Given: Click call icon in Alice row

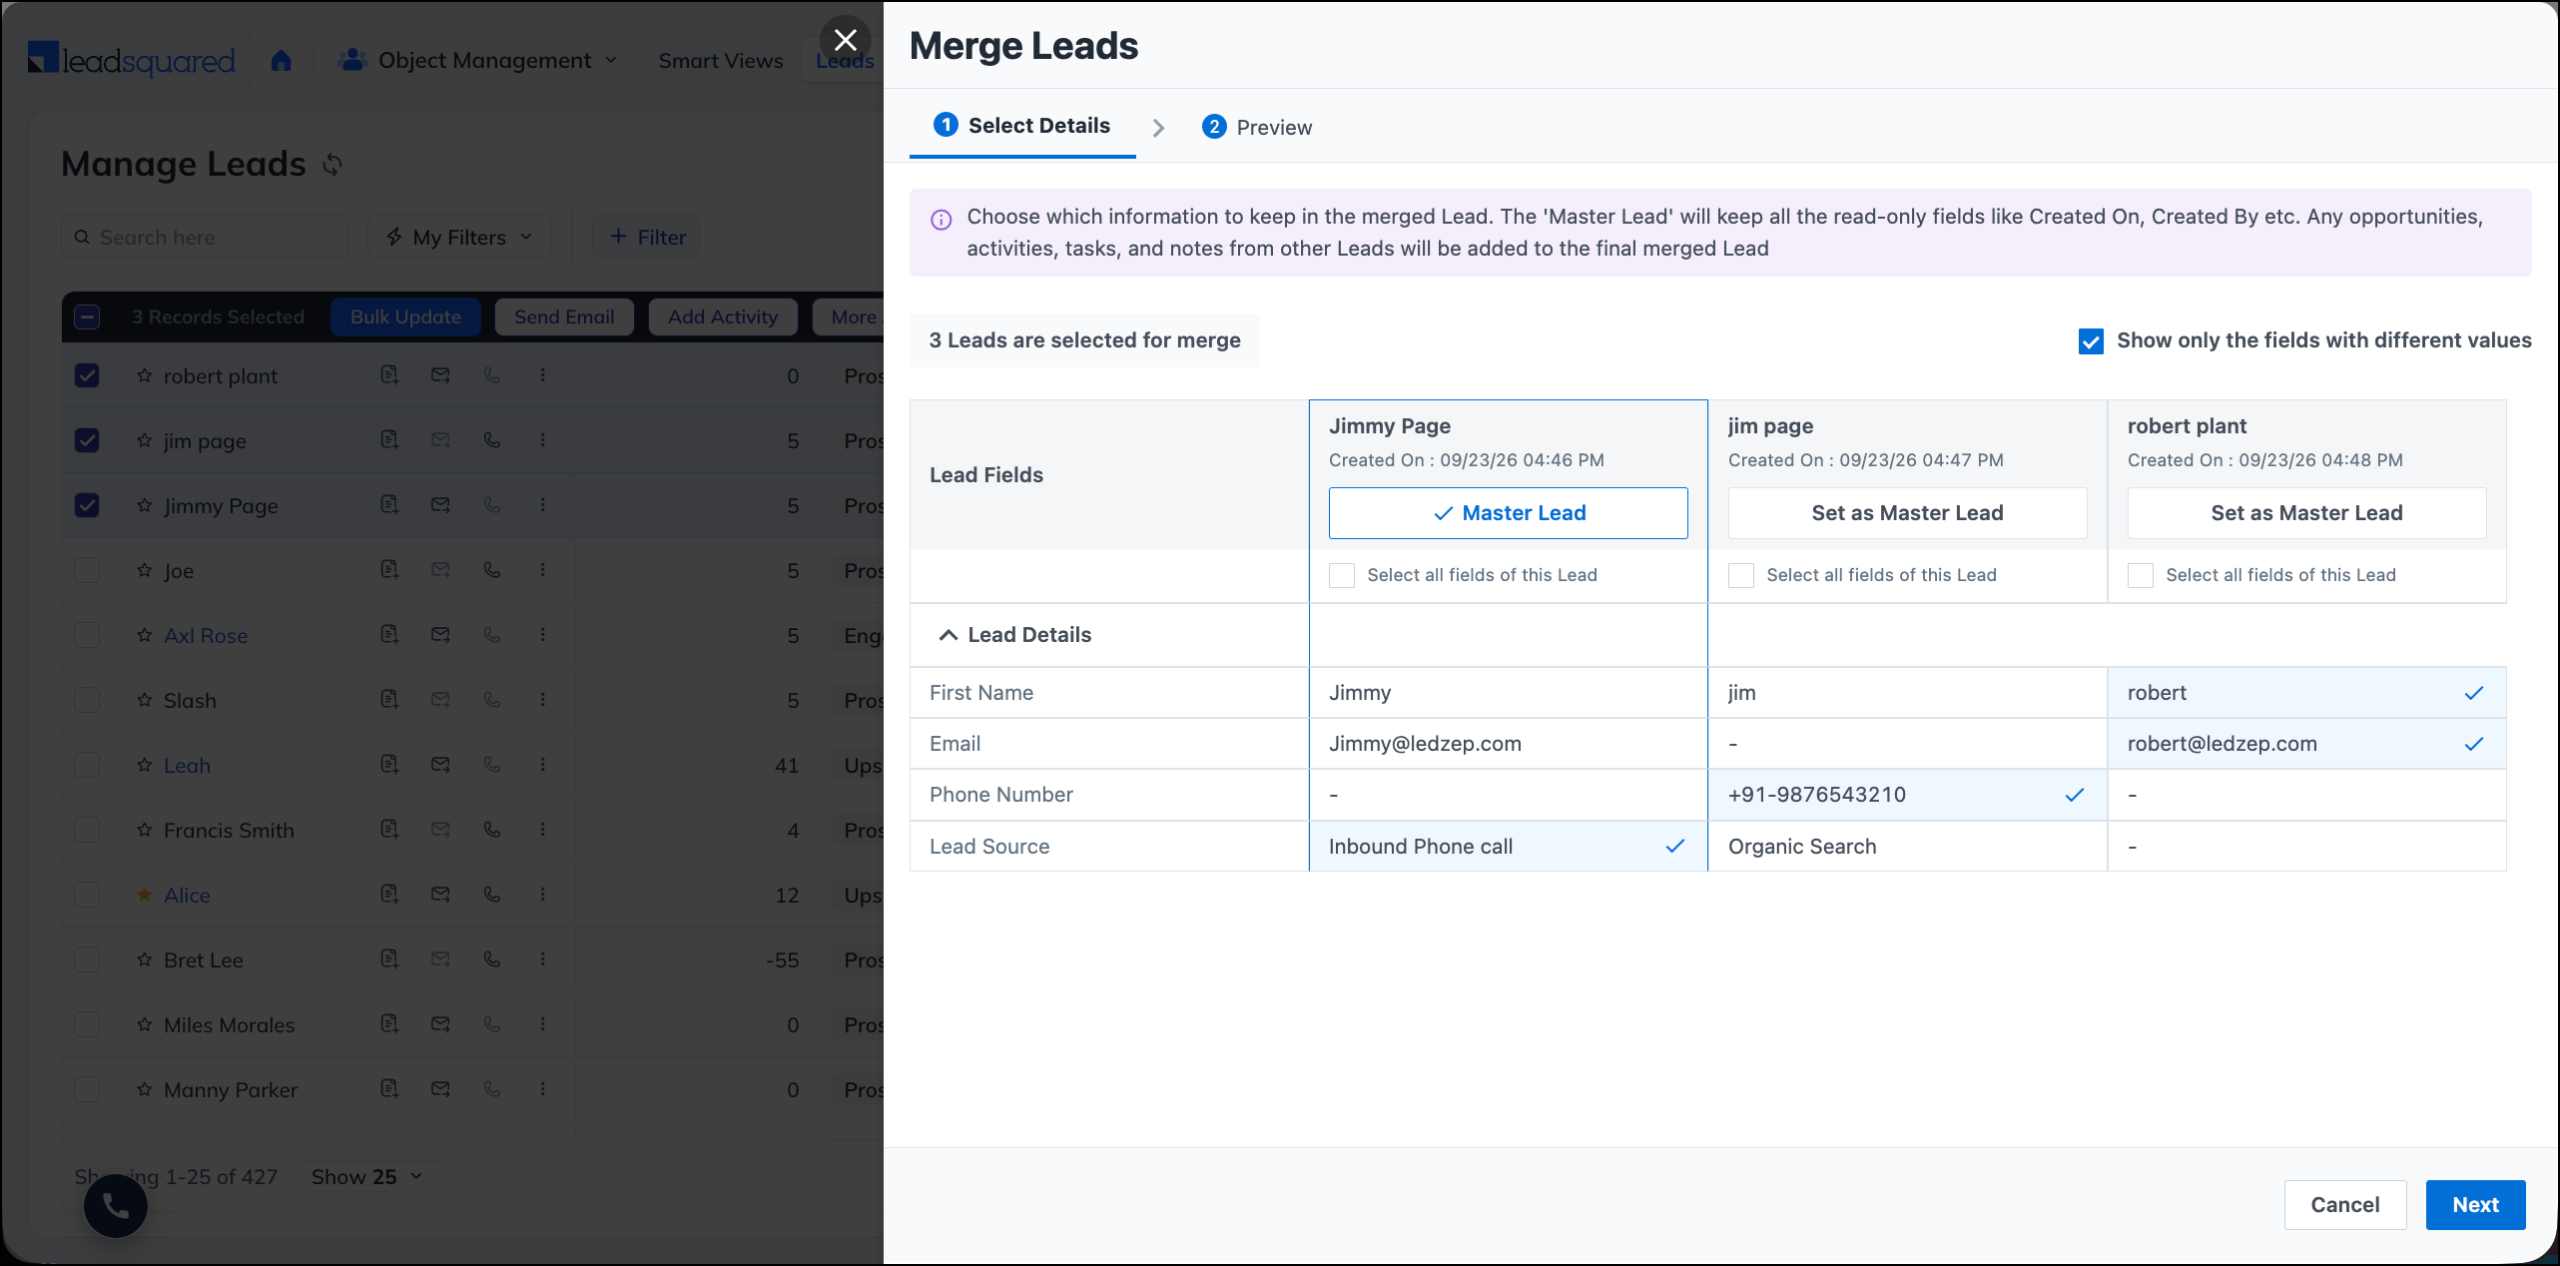Looking at the screenshot, I should pyautogui.click(x=492, y=894).
